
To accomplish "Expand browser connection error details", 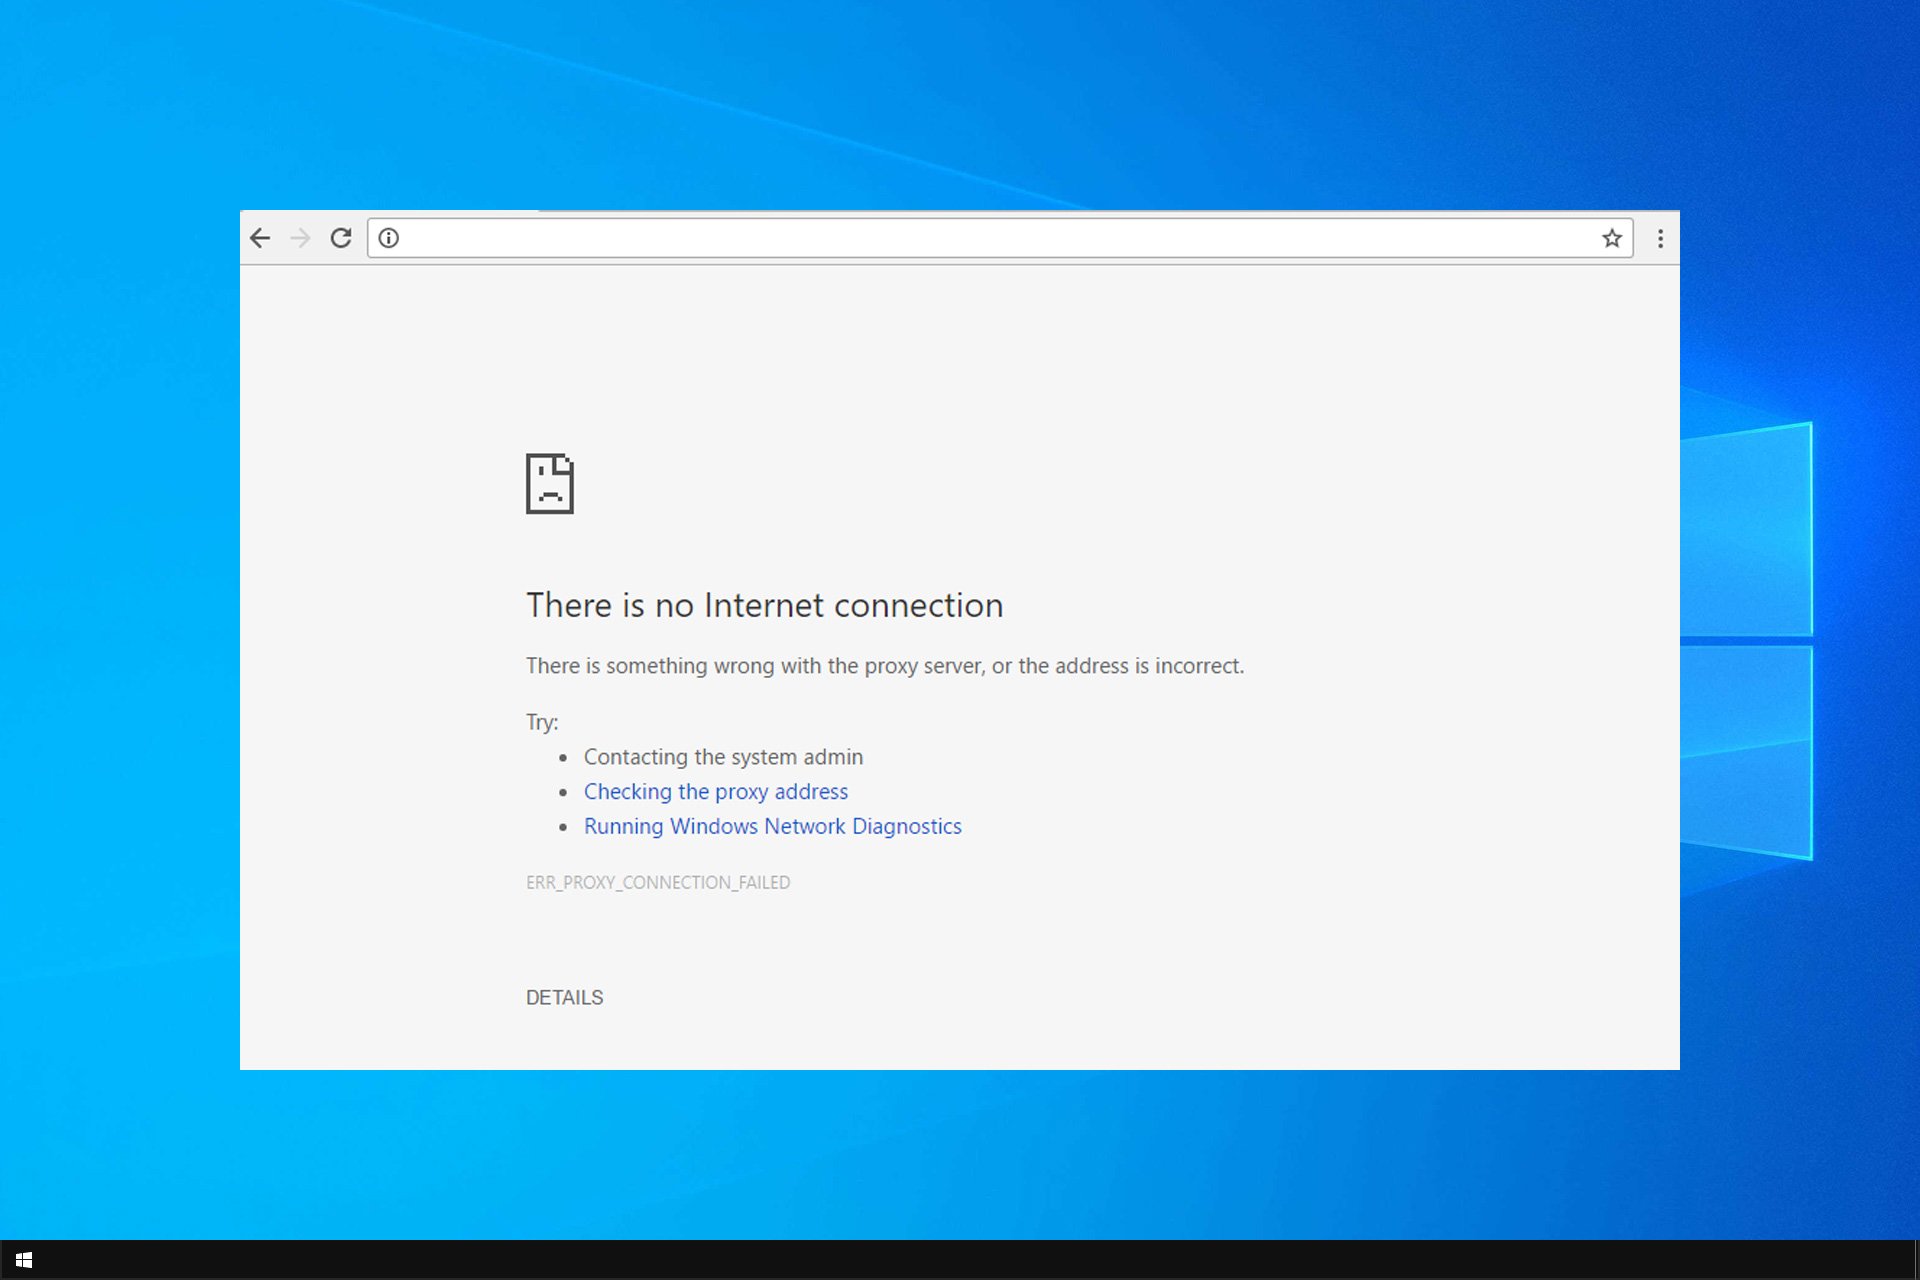I will click(563, 996).
